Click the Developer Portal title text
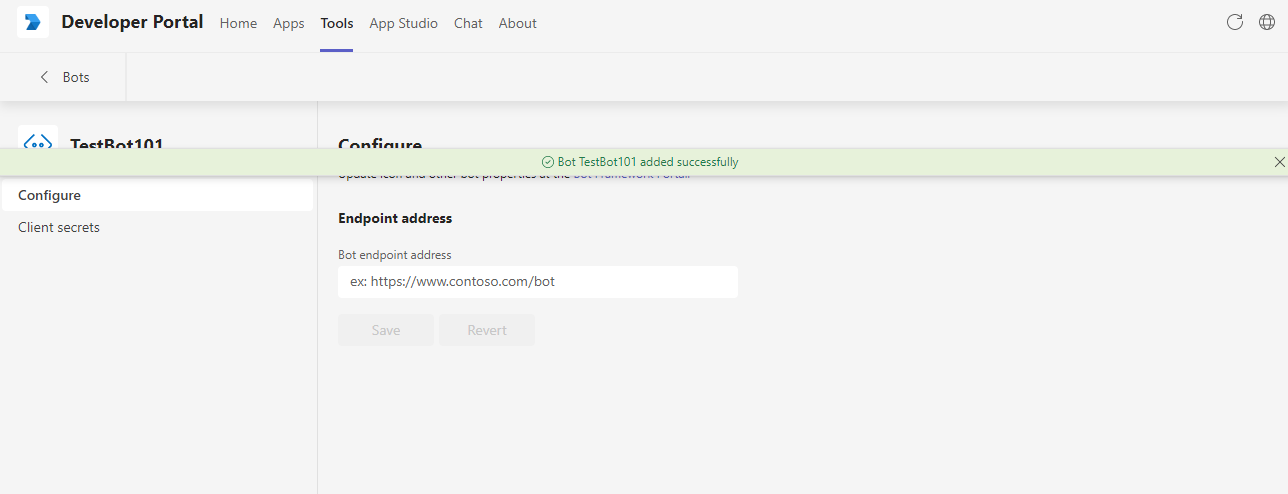1288x494 pixels. coord(132,22)
